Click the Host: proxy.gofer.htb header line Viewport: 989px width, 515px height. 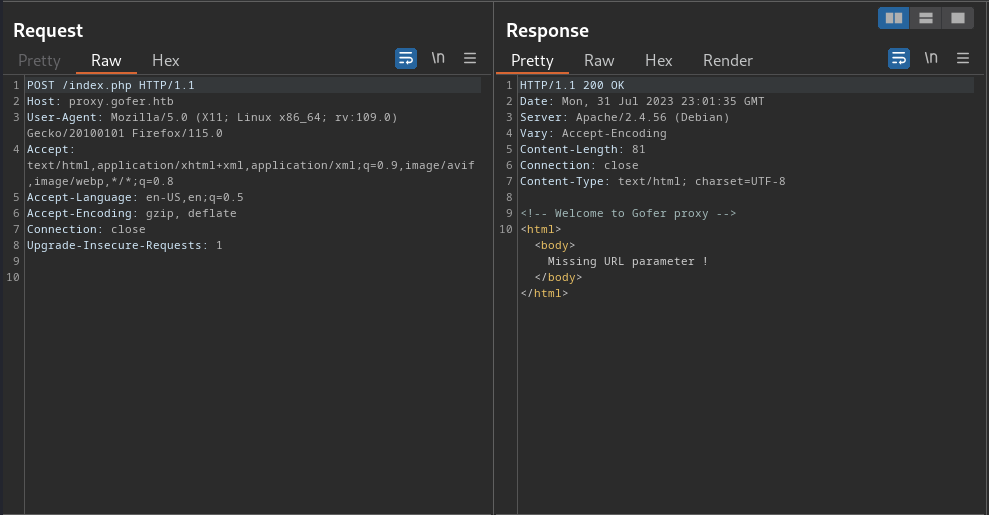tap(100, 101)
